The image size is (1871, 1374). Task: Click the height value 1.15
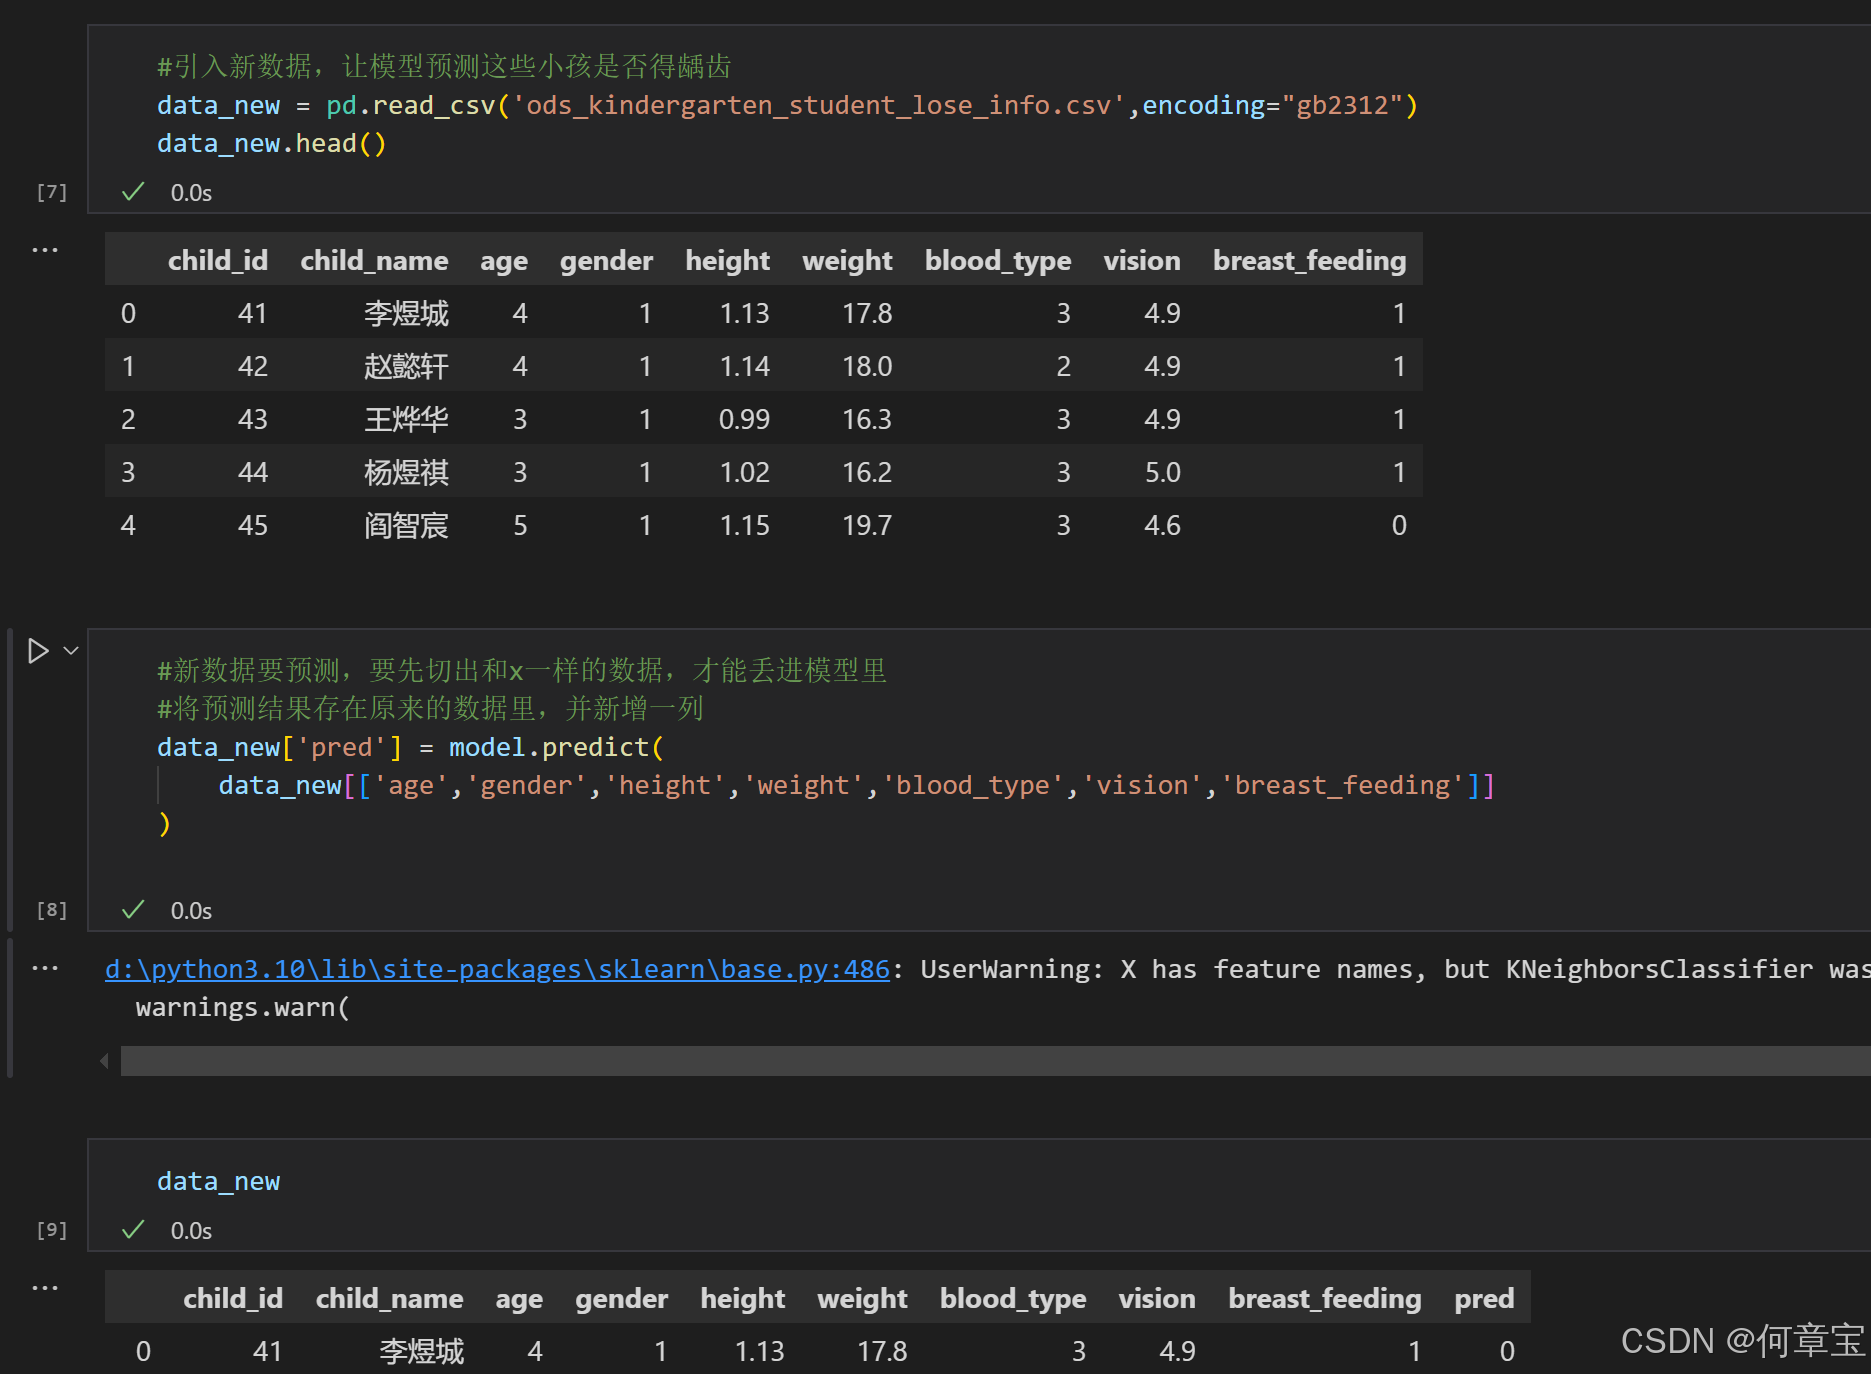coord(744,525)
